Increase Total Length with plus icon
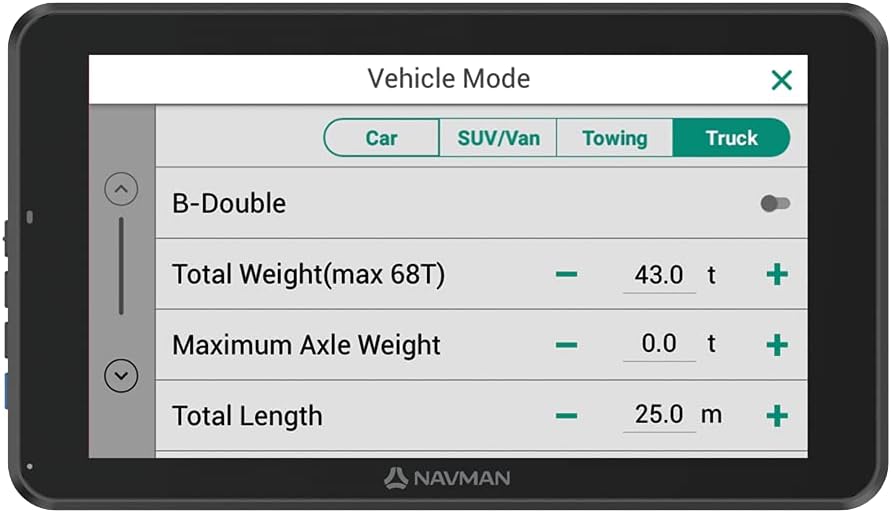The height and width of the screenshot is (513, 891). point(777,416)
